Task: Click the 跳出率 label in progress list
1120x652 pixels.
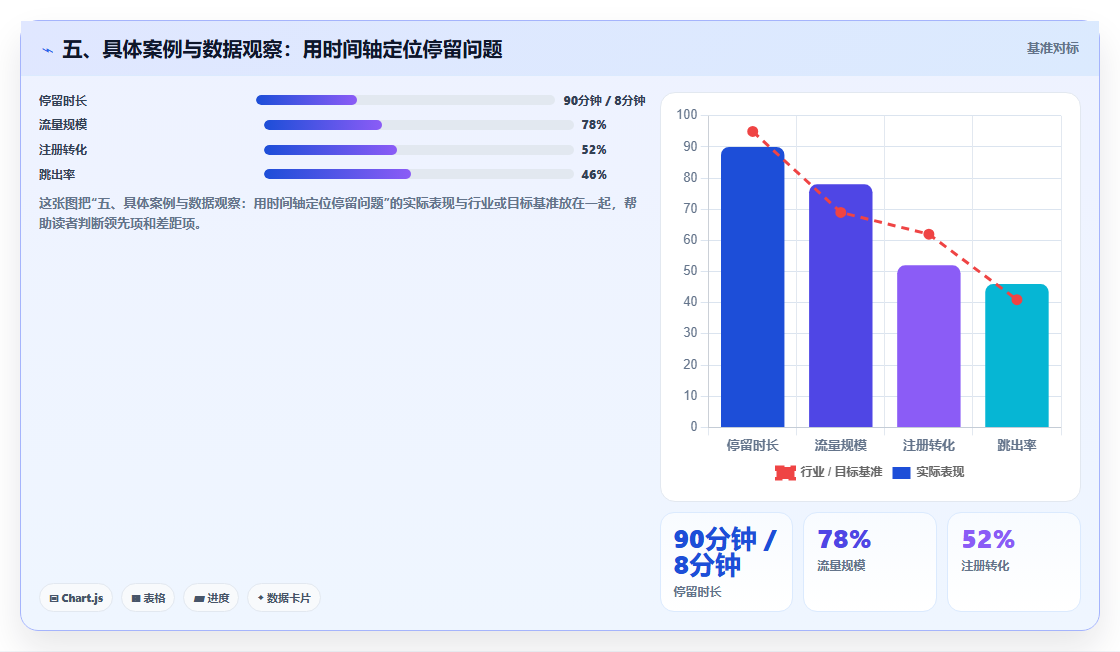Action: (57, 174)
